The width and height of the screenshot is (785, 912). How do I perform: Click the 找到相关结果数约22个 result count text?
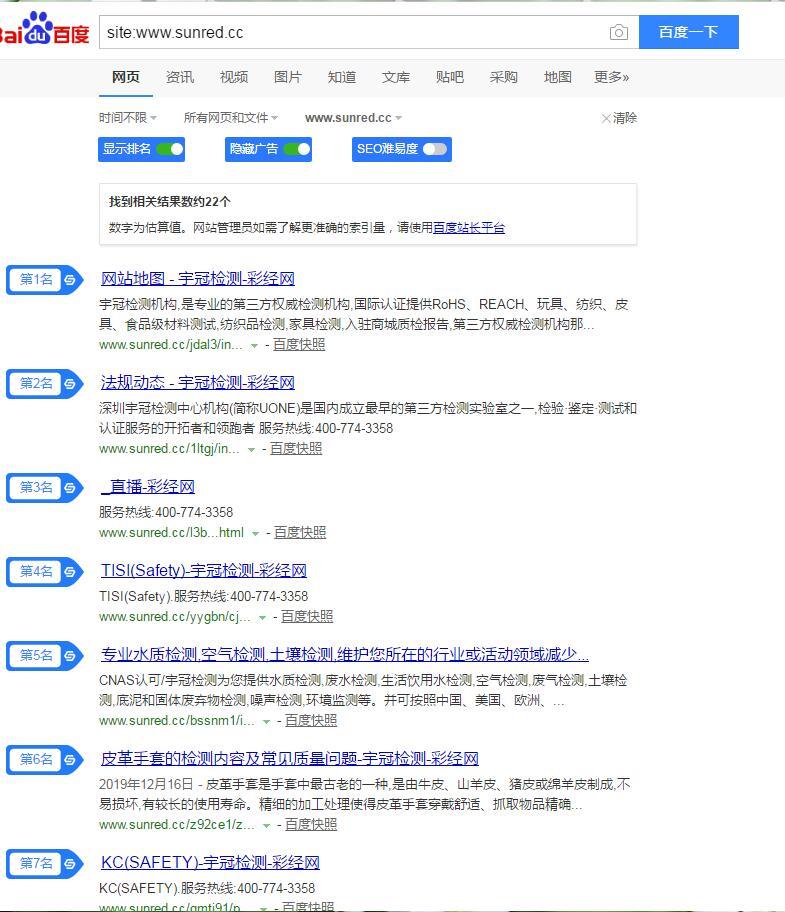pos(170,202)
